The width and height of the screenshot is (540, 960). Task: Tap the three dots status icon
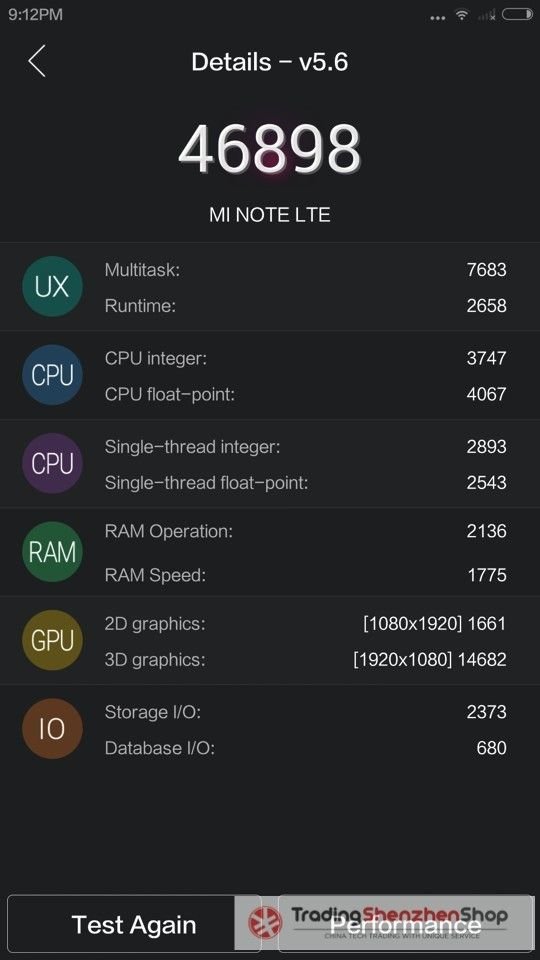438,18
